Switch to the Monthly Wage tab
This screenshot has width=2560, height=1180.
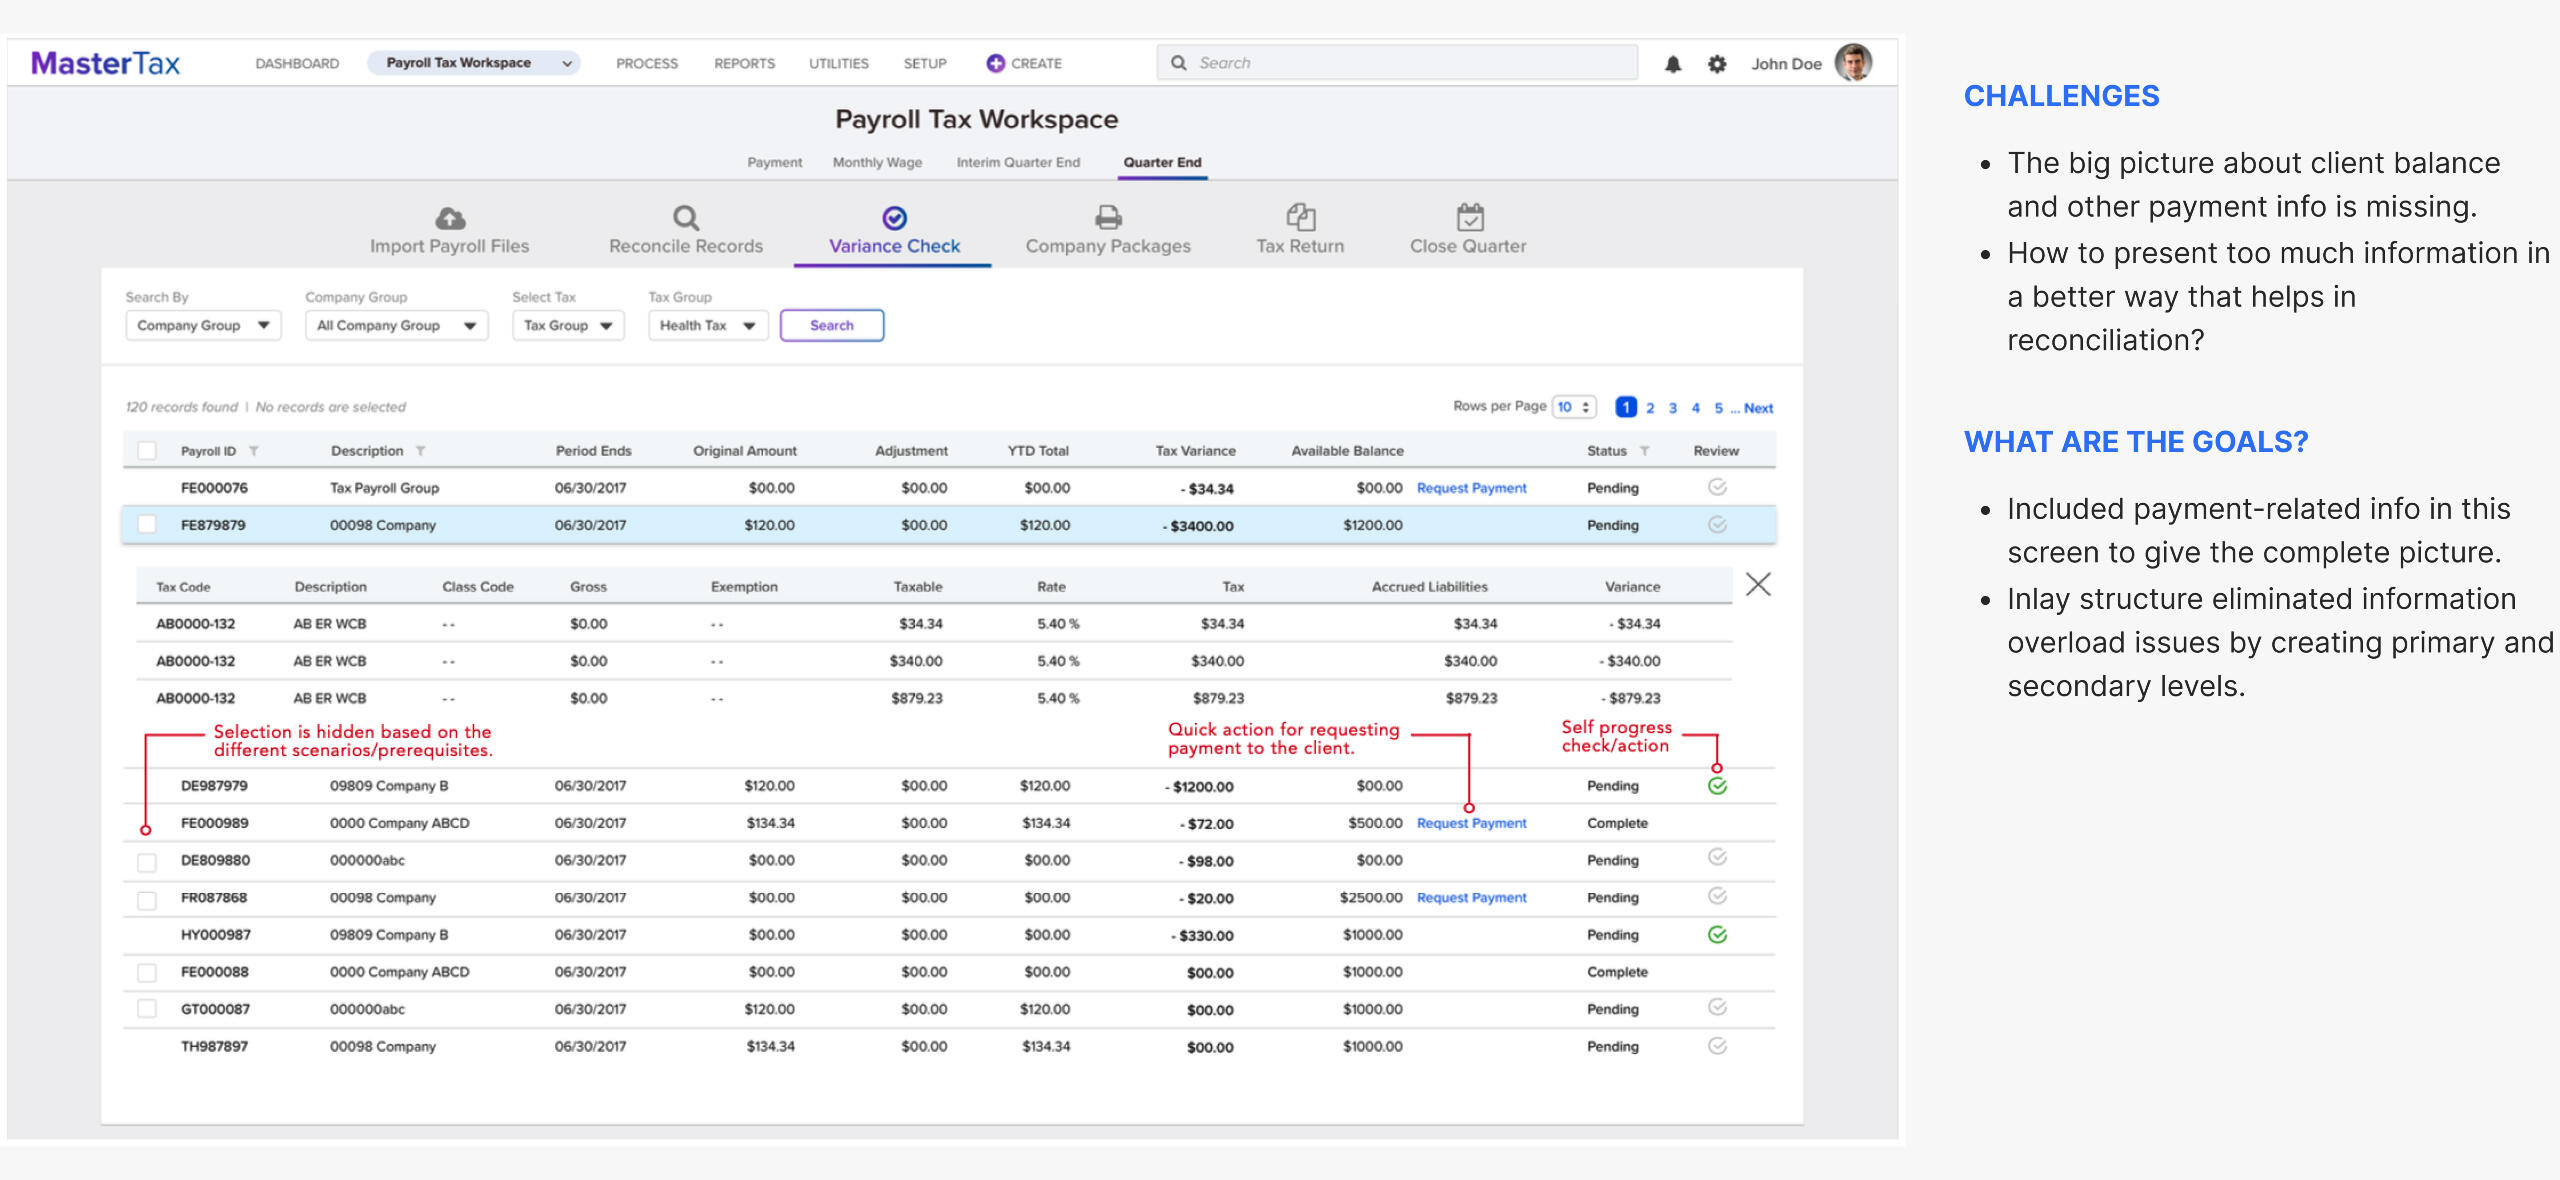(877, 162)
